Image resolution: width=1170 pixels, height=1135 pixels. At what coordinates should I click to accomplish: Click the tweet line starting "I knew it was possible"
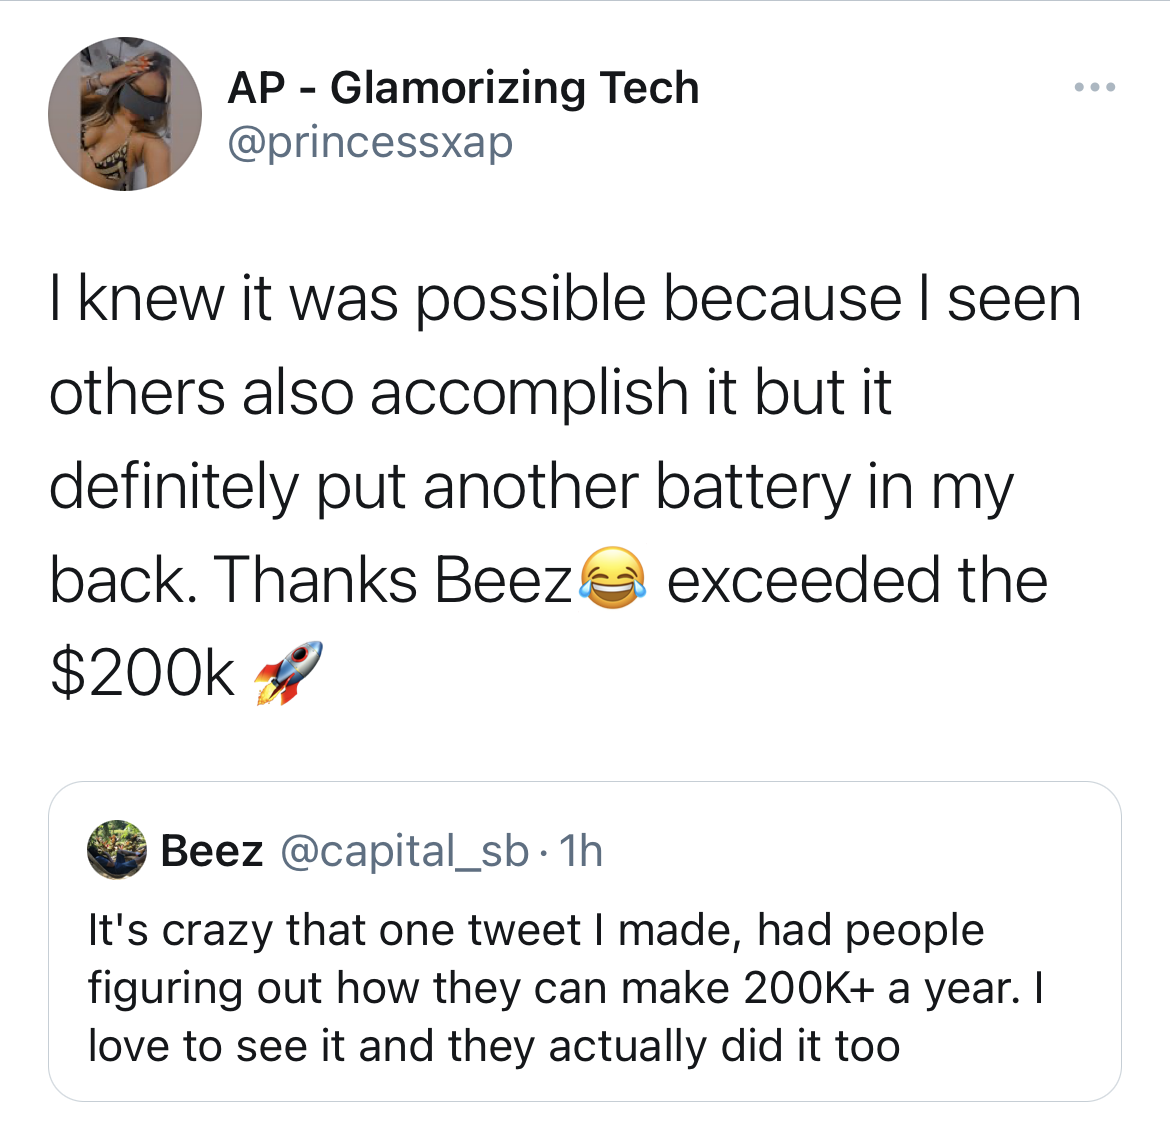565,300
